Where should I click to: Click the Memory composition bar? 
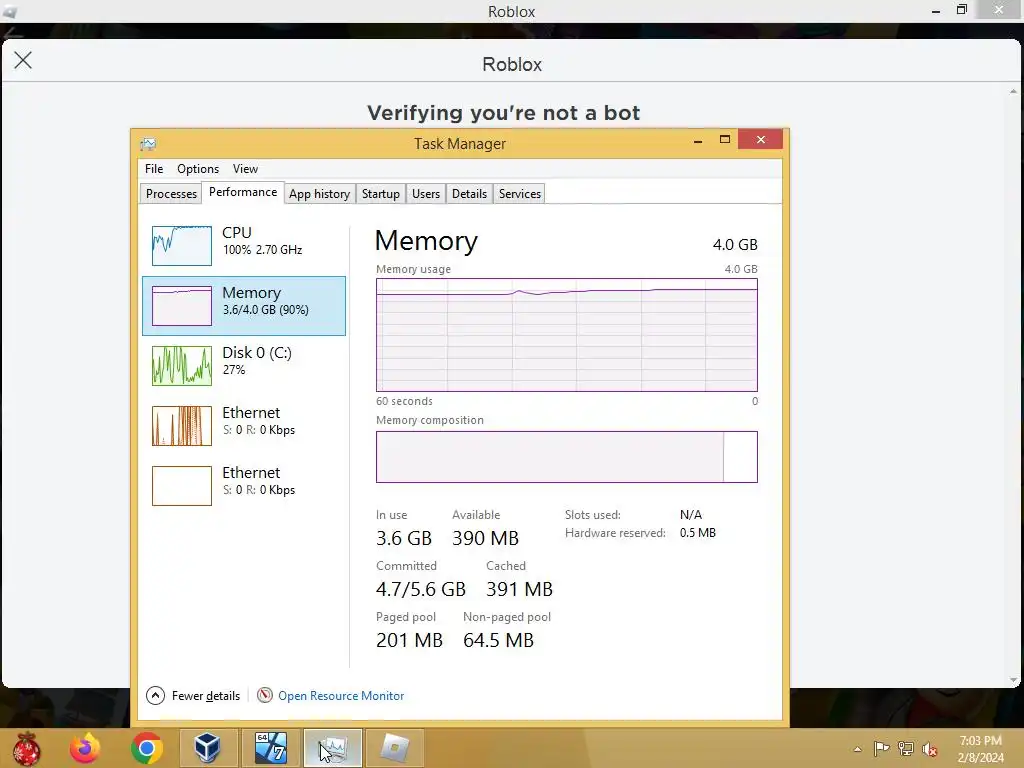[x=567, y=457]
